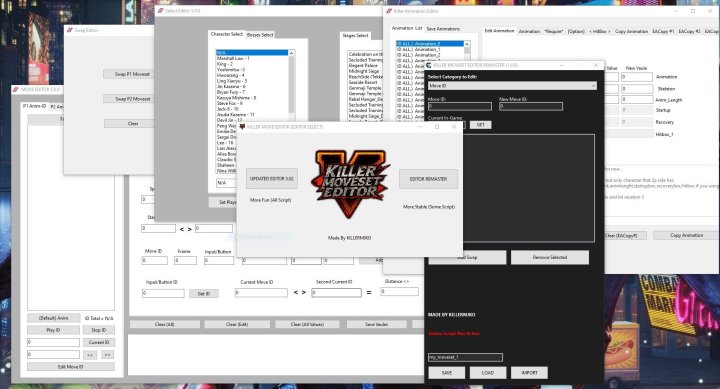
Task: Click the UPDATED EDITOR 5.02 button
Action: pos(271,179)
